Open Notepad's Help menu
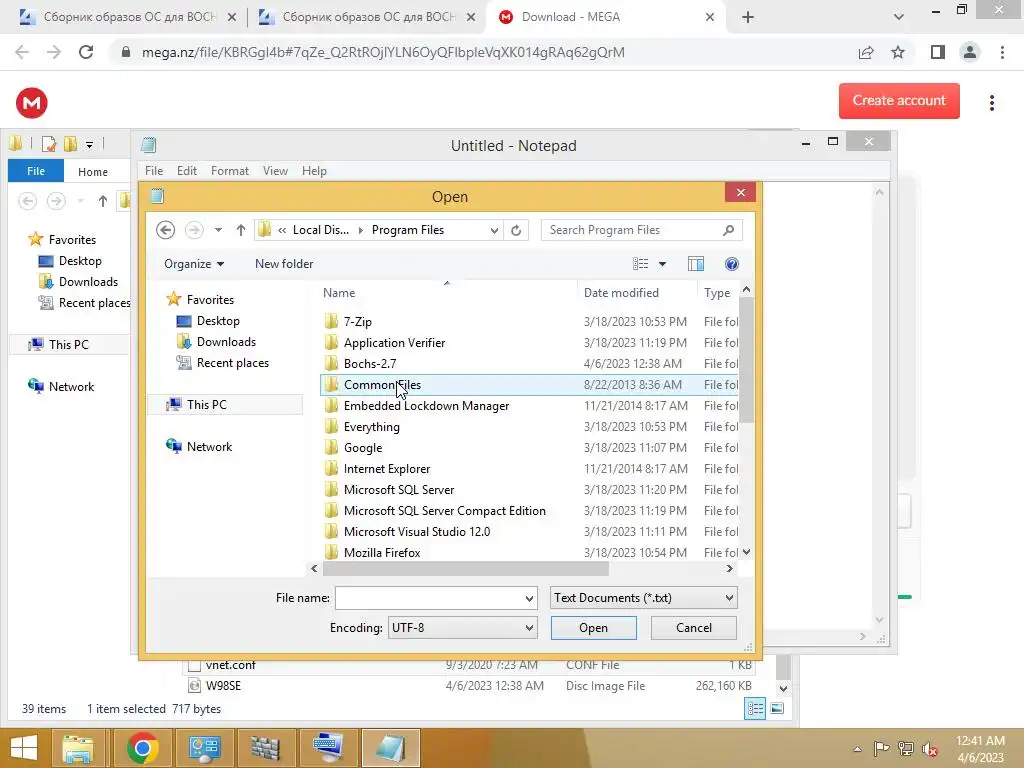 coord(314,171)
